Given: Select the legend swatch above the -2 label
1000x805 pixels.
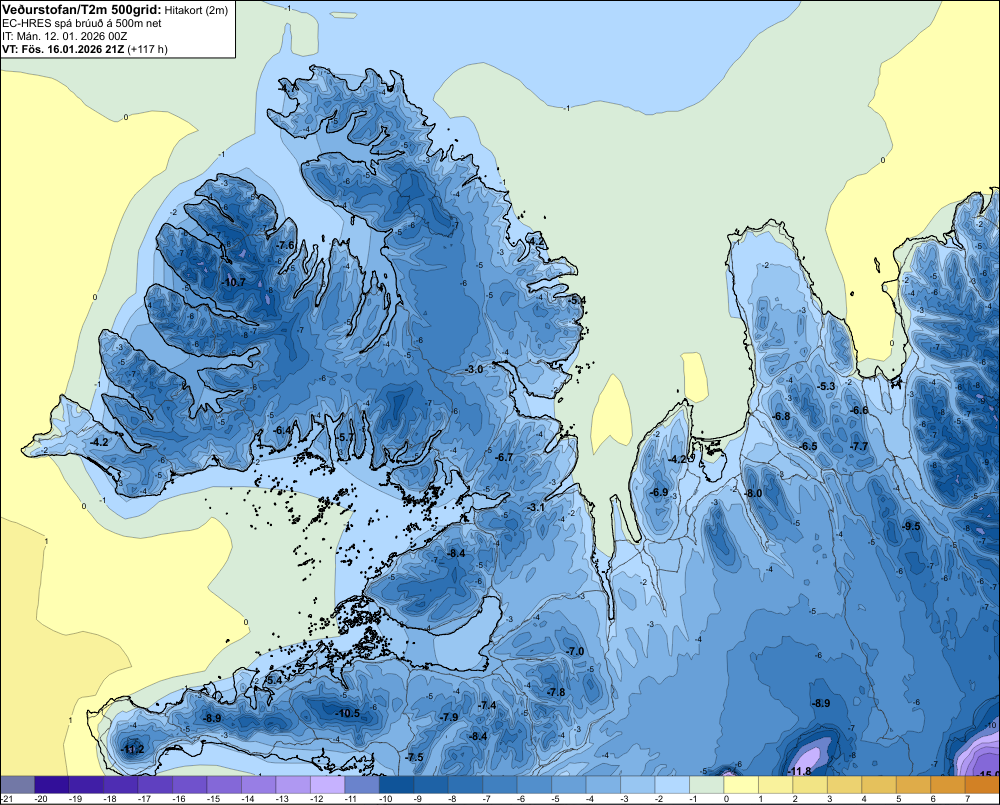Looking at the screenshot, I should coord(672,784).
